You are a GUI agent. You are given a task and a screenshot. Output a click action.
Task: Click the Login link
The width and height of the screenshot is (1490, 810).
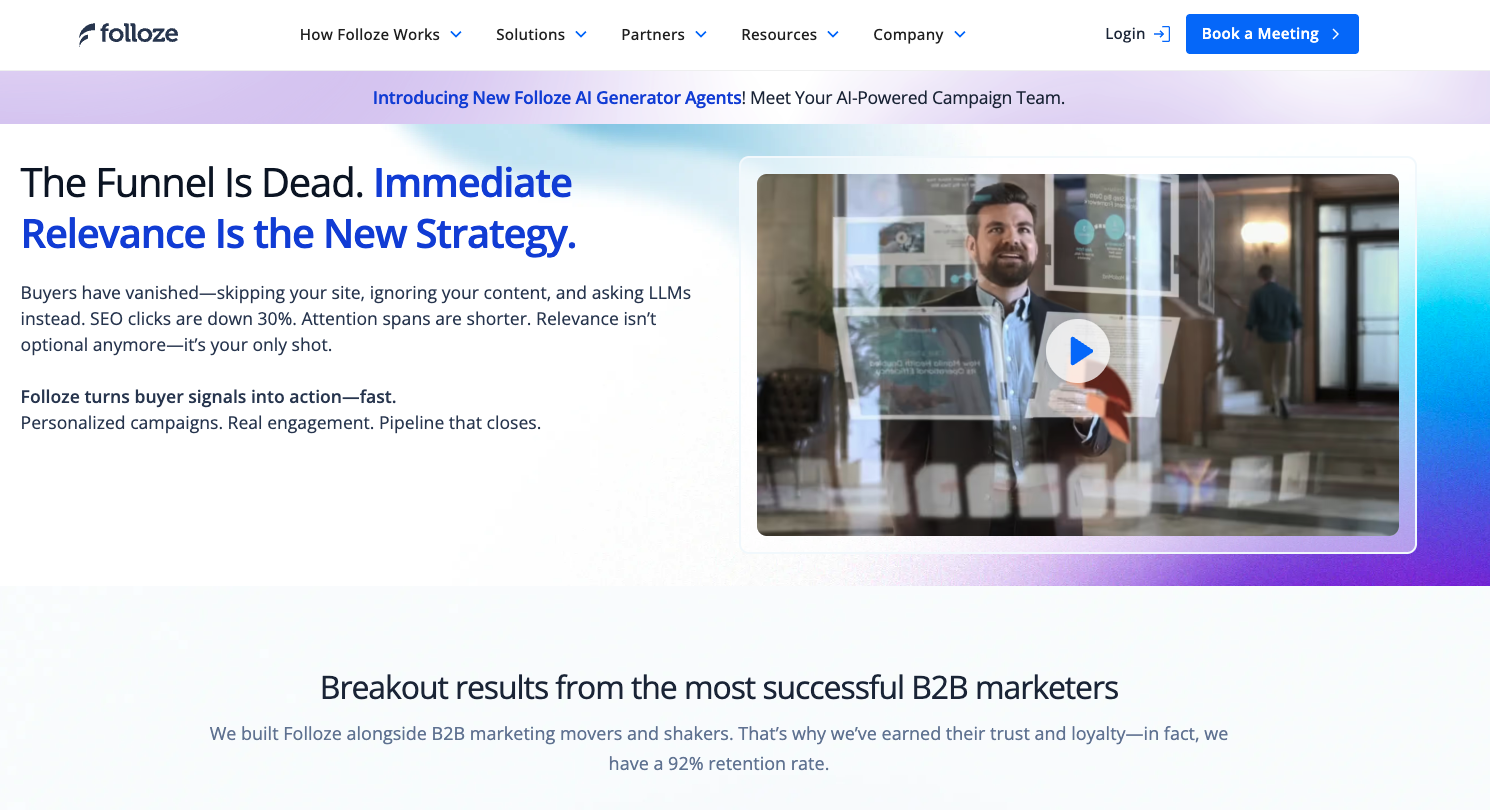[x=1137, y=34]
